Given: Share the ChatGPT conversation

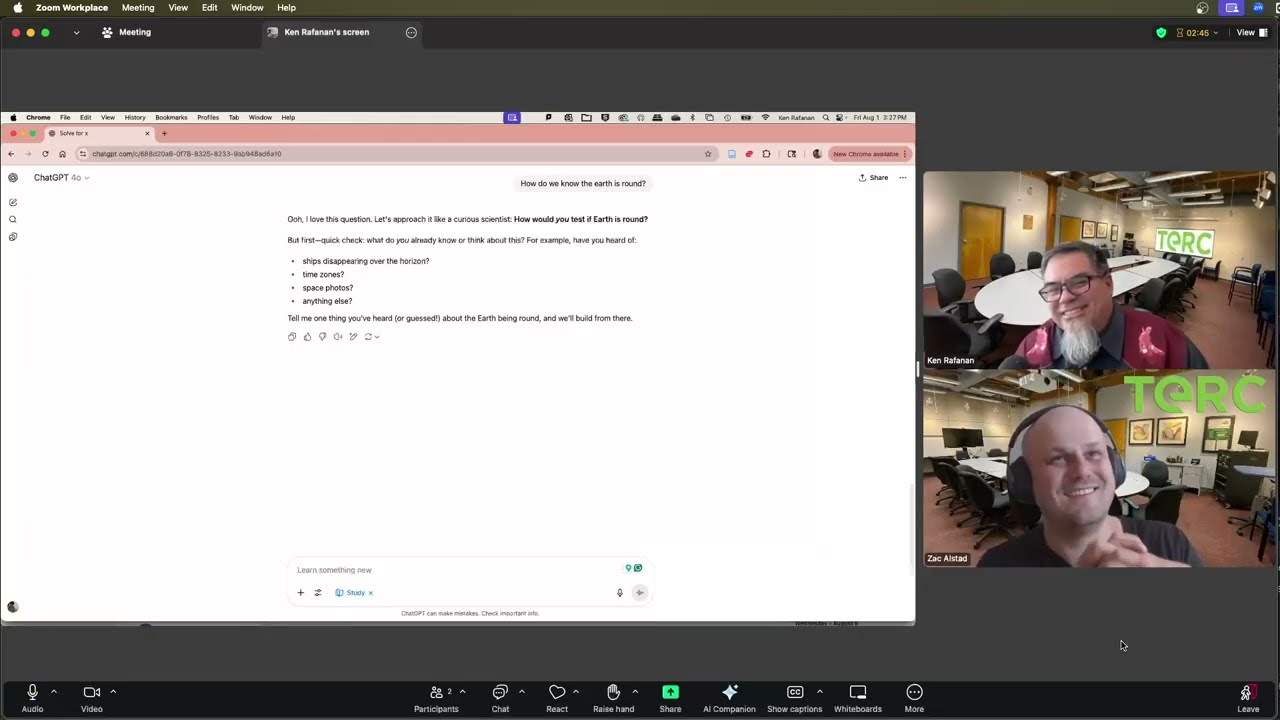Looking at the screenshot, I should coord(873,178).
